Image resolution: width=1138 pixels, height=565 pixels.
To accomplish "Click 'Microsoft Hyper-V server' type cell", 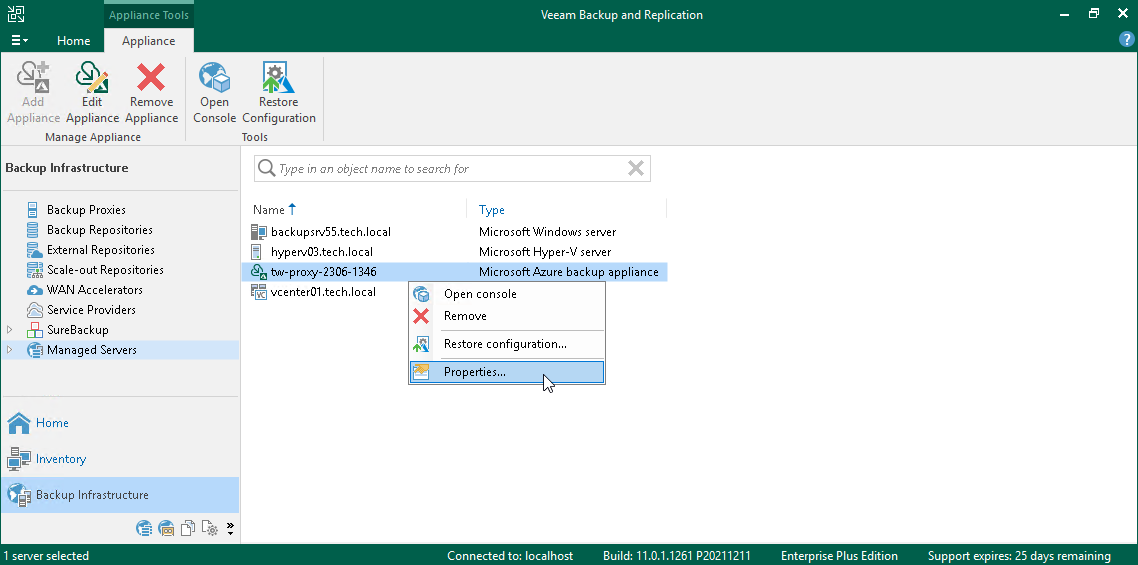I will (545, 252).
